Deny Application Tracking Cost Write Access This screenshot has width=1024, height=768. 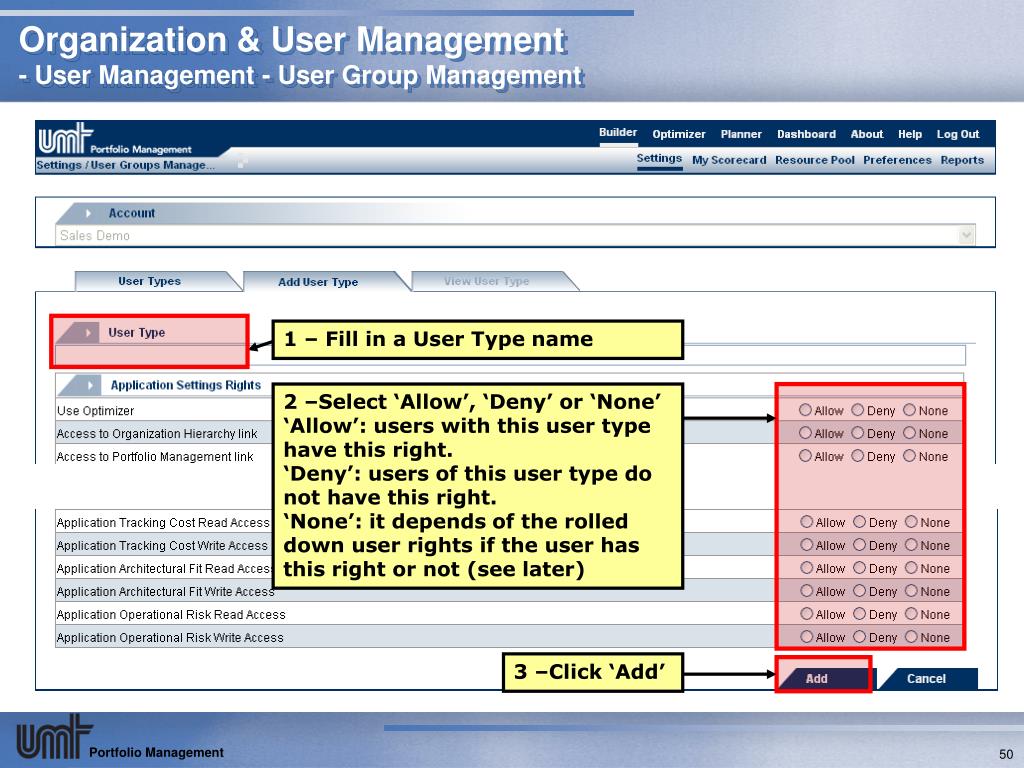tap(859, 545)
